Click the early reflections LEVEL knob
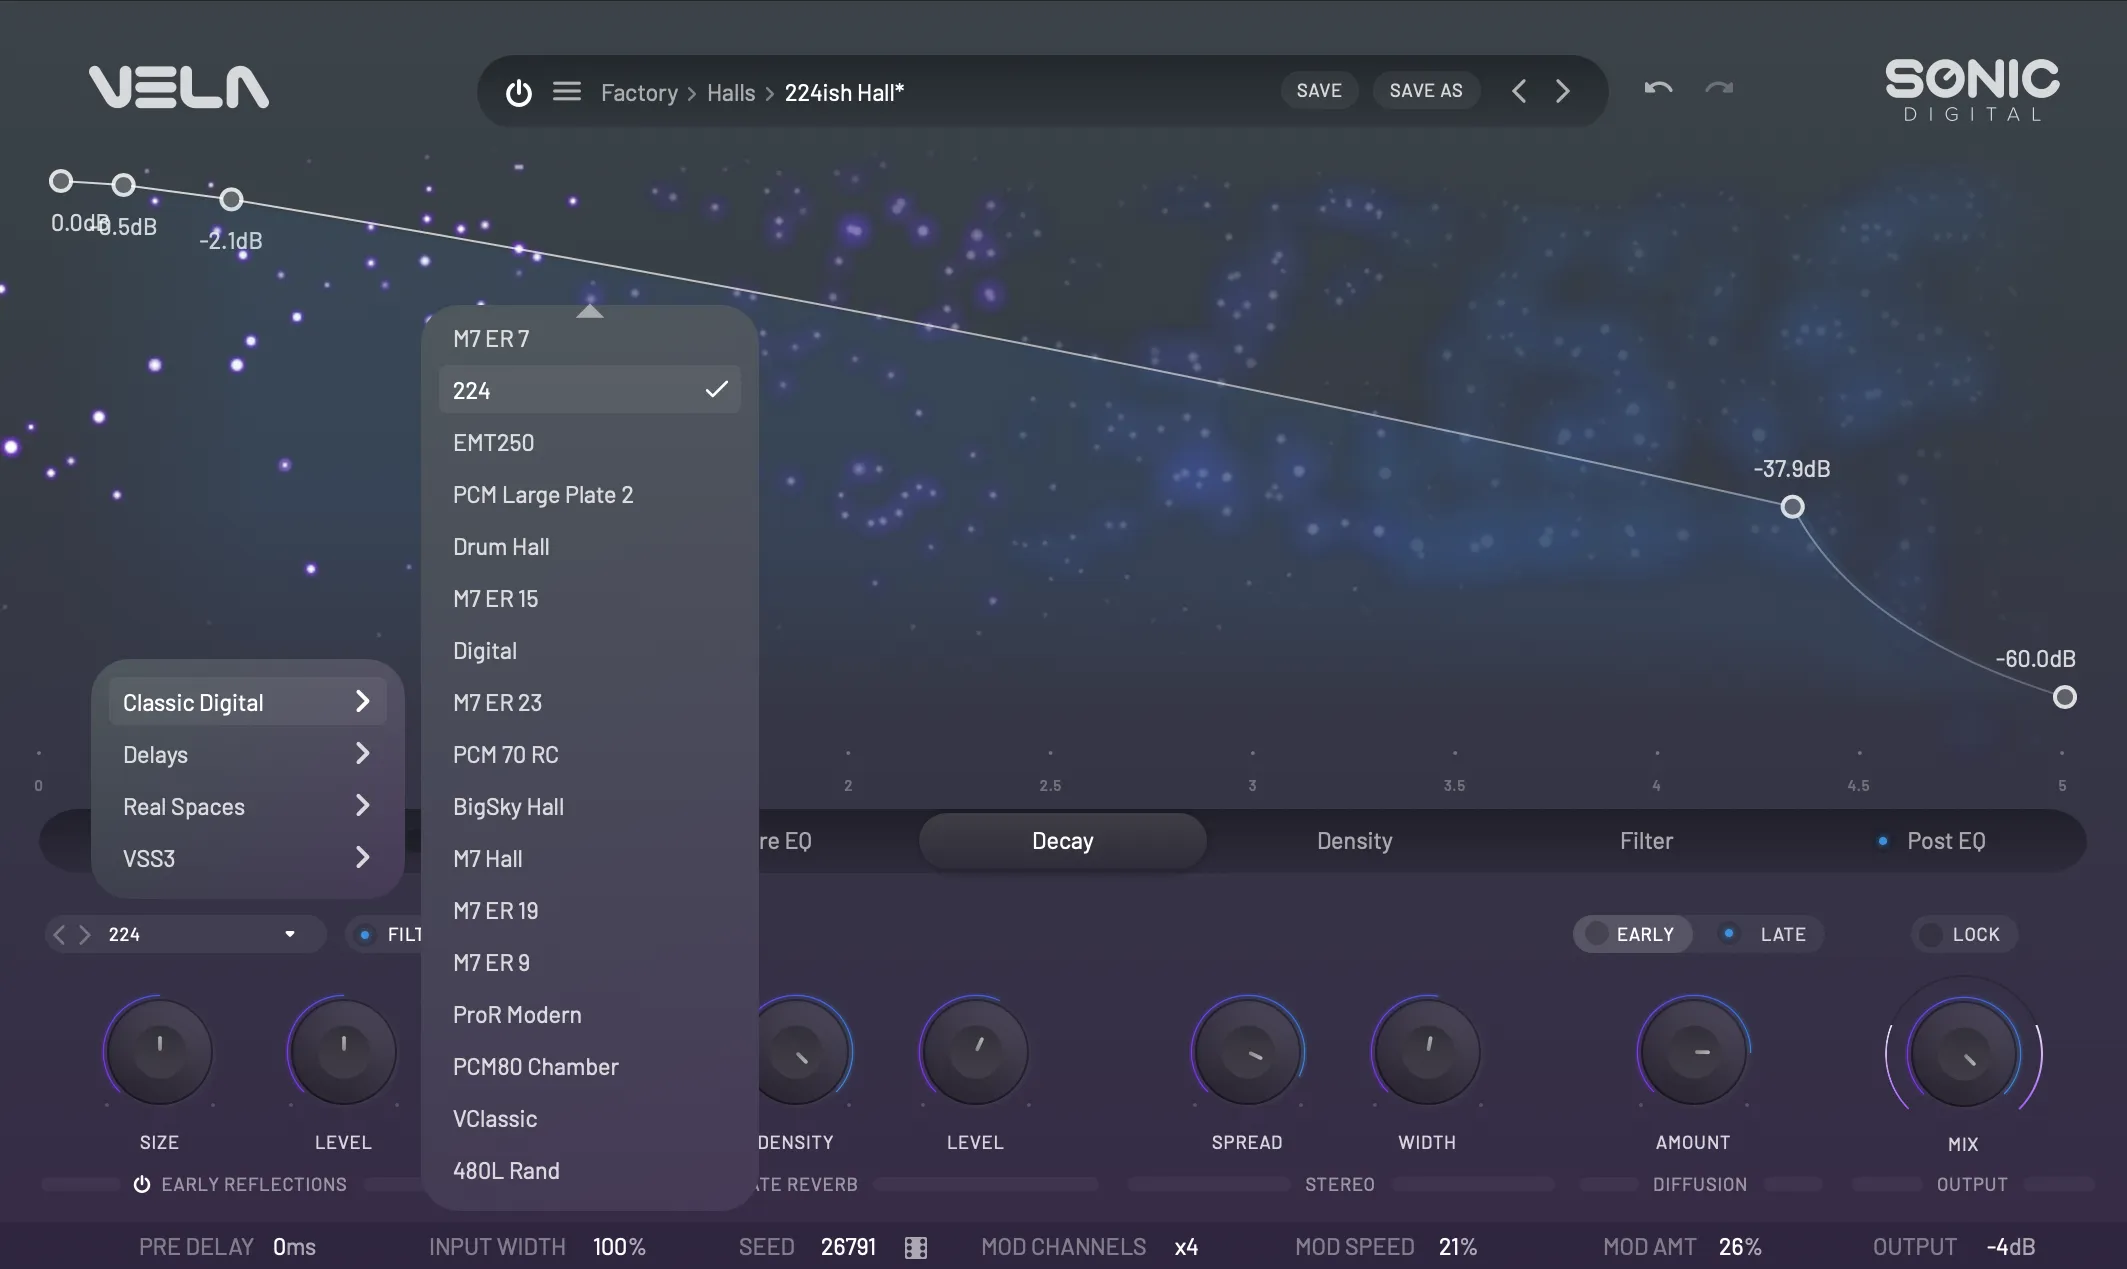Viewport: 2127px width, 1269px height. pos(343,1051)
